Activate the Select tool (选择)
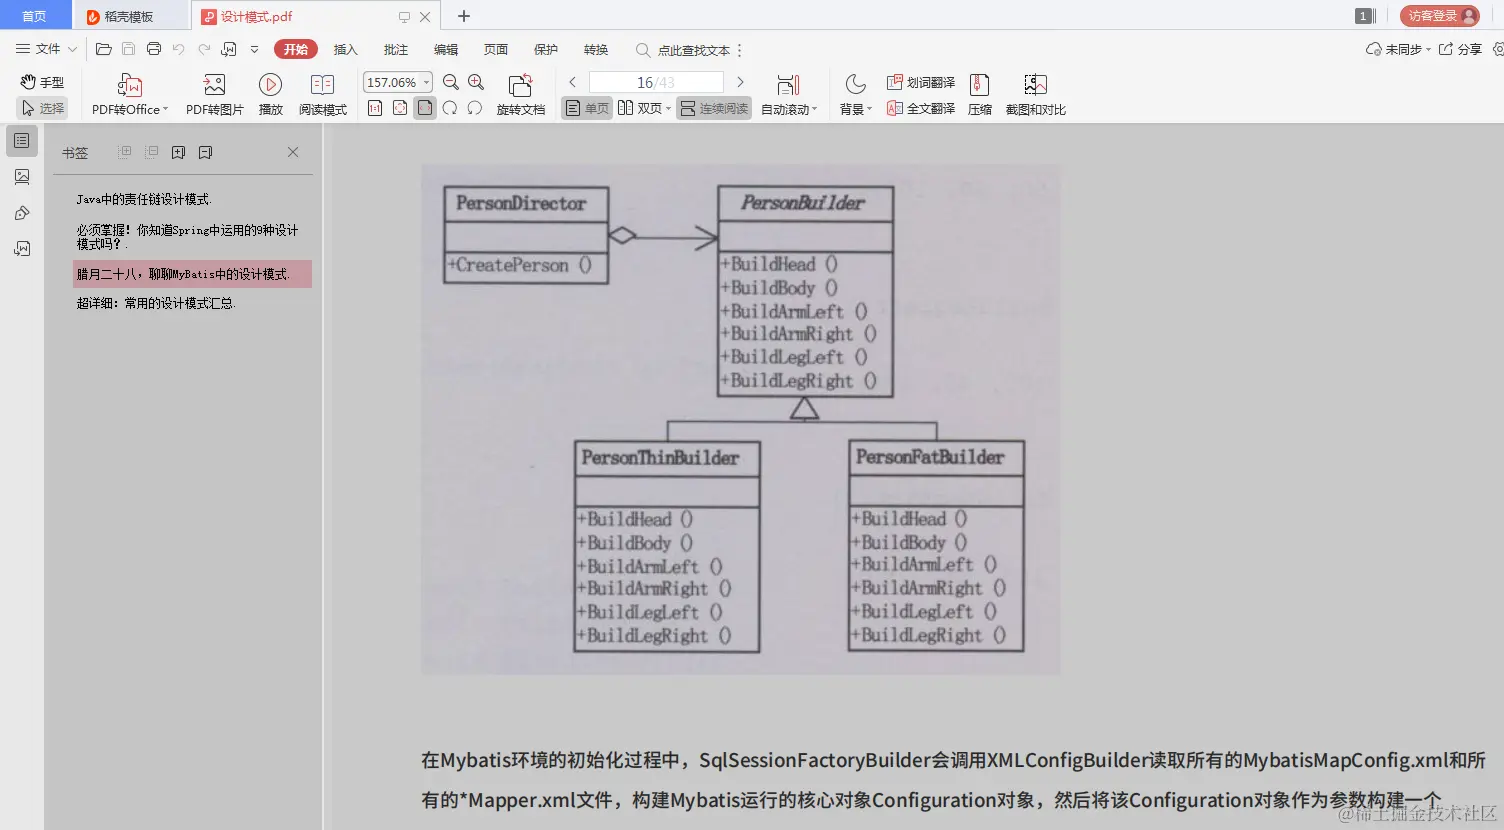1504x830 pixels. click(x=41, y=108)
